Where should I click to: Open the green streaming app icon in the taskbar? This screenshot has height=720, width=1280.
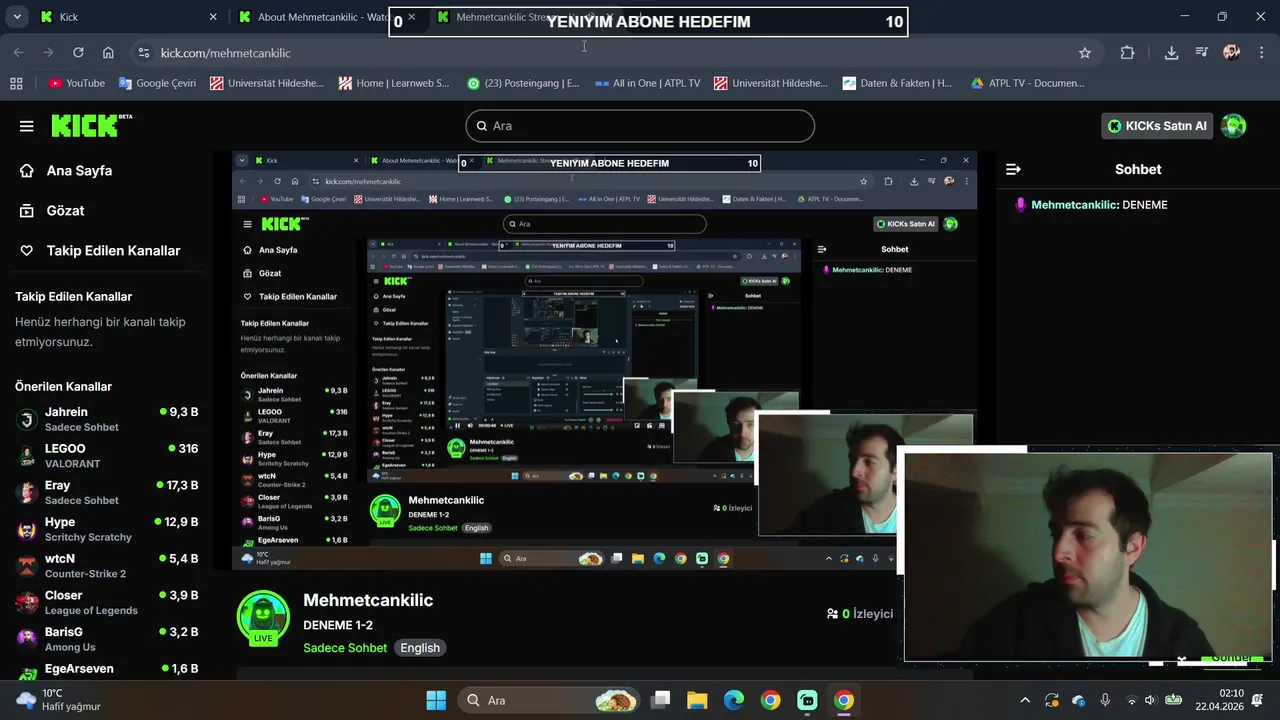coord(807,700)
